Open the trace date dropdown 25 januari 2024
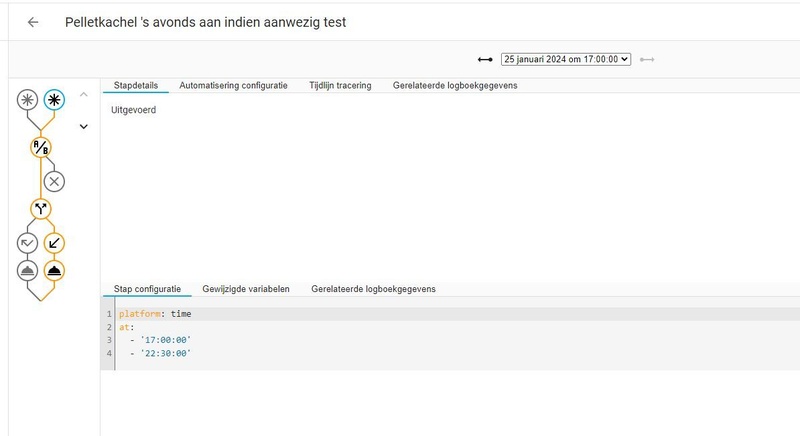The image size is (800, 436). pos(566,59)
